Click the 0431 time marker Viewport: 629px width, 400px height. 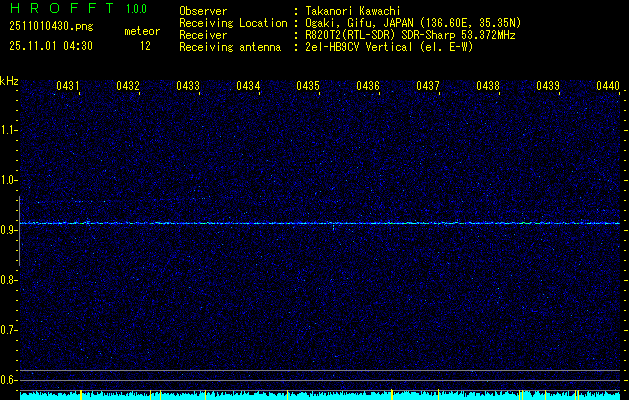[68, 87]
